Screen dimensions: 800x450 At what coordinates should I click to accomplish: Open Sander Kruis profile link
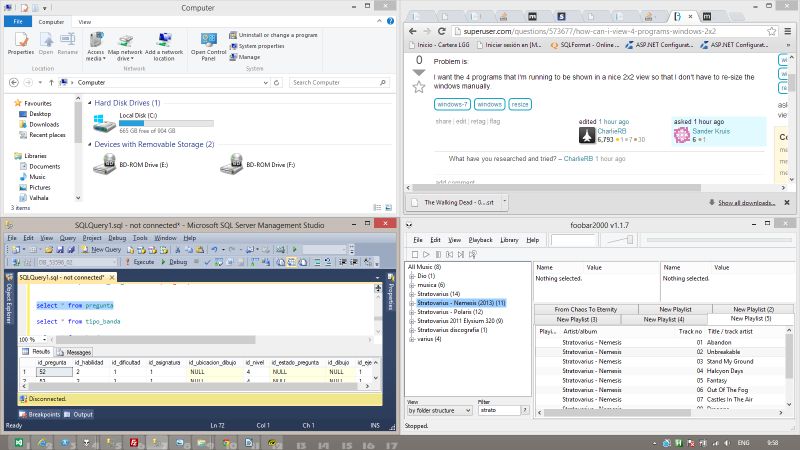pyautogui.click(x=711, y=131)
